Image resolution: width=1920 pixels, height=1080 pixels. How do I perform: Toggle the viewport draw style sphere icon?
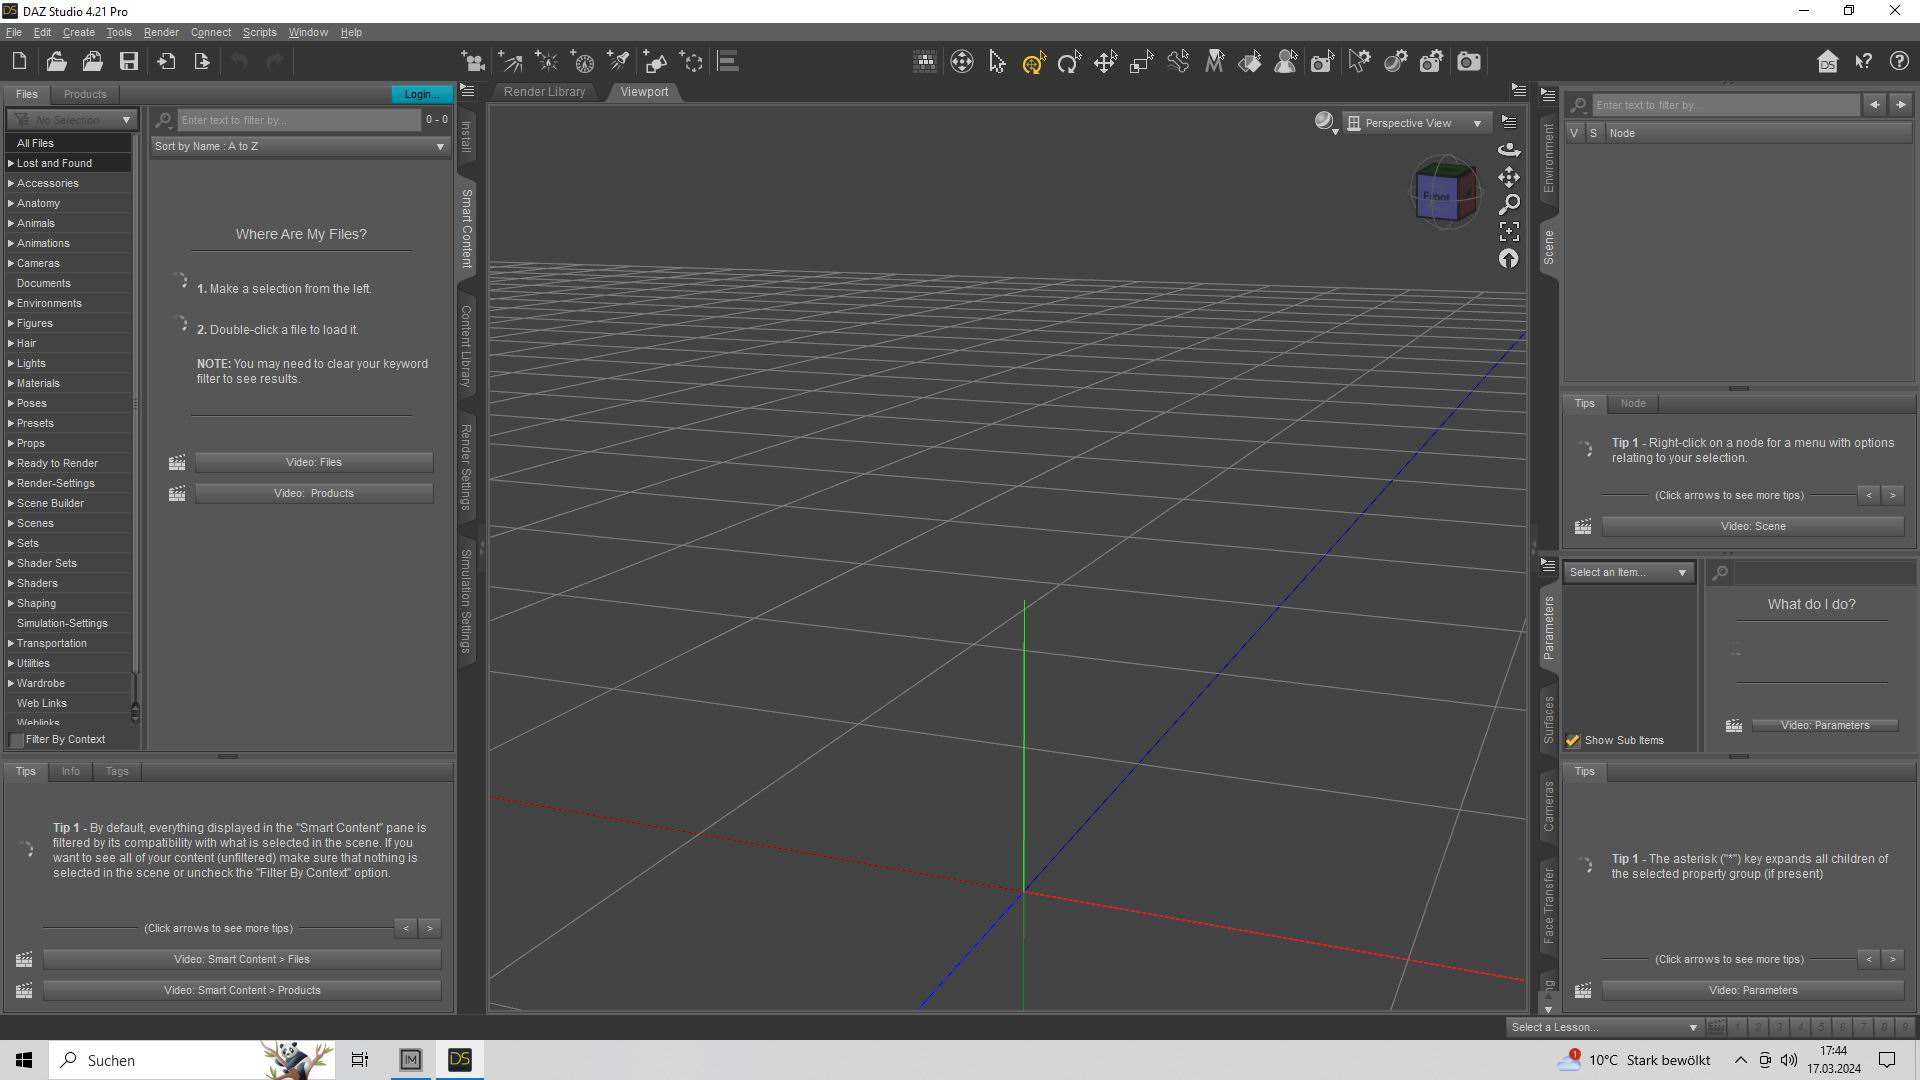(x=1324, y=122)
